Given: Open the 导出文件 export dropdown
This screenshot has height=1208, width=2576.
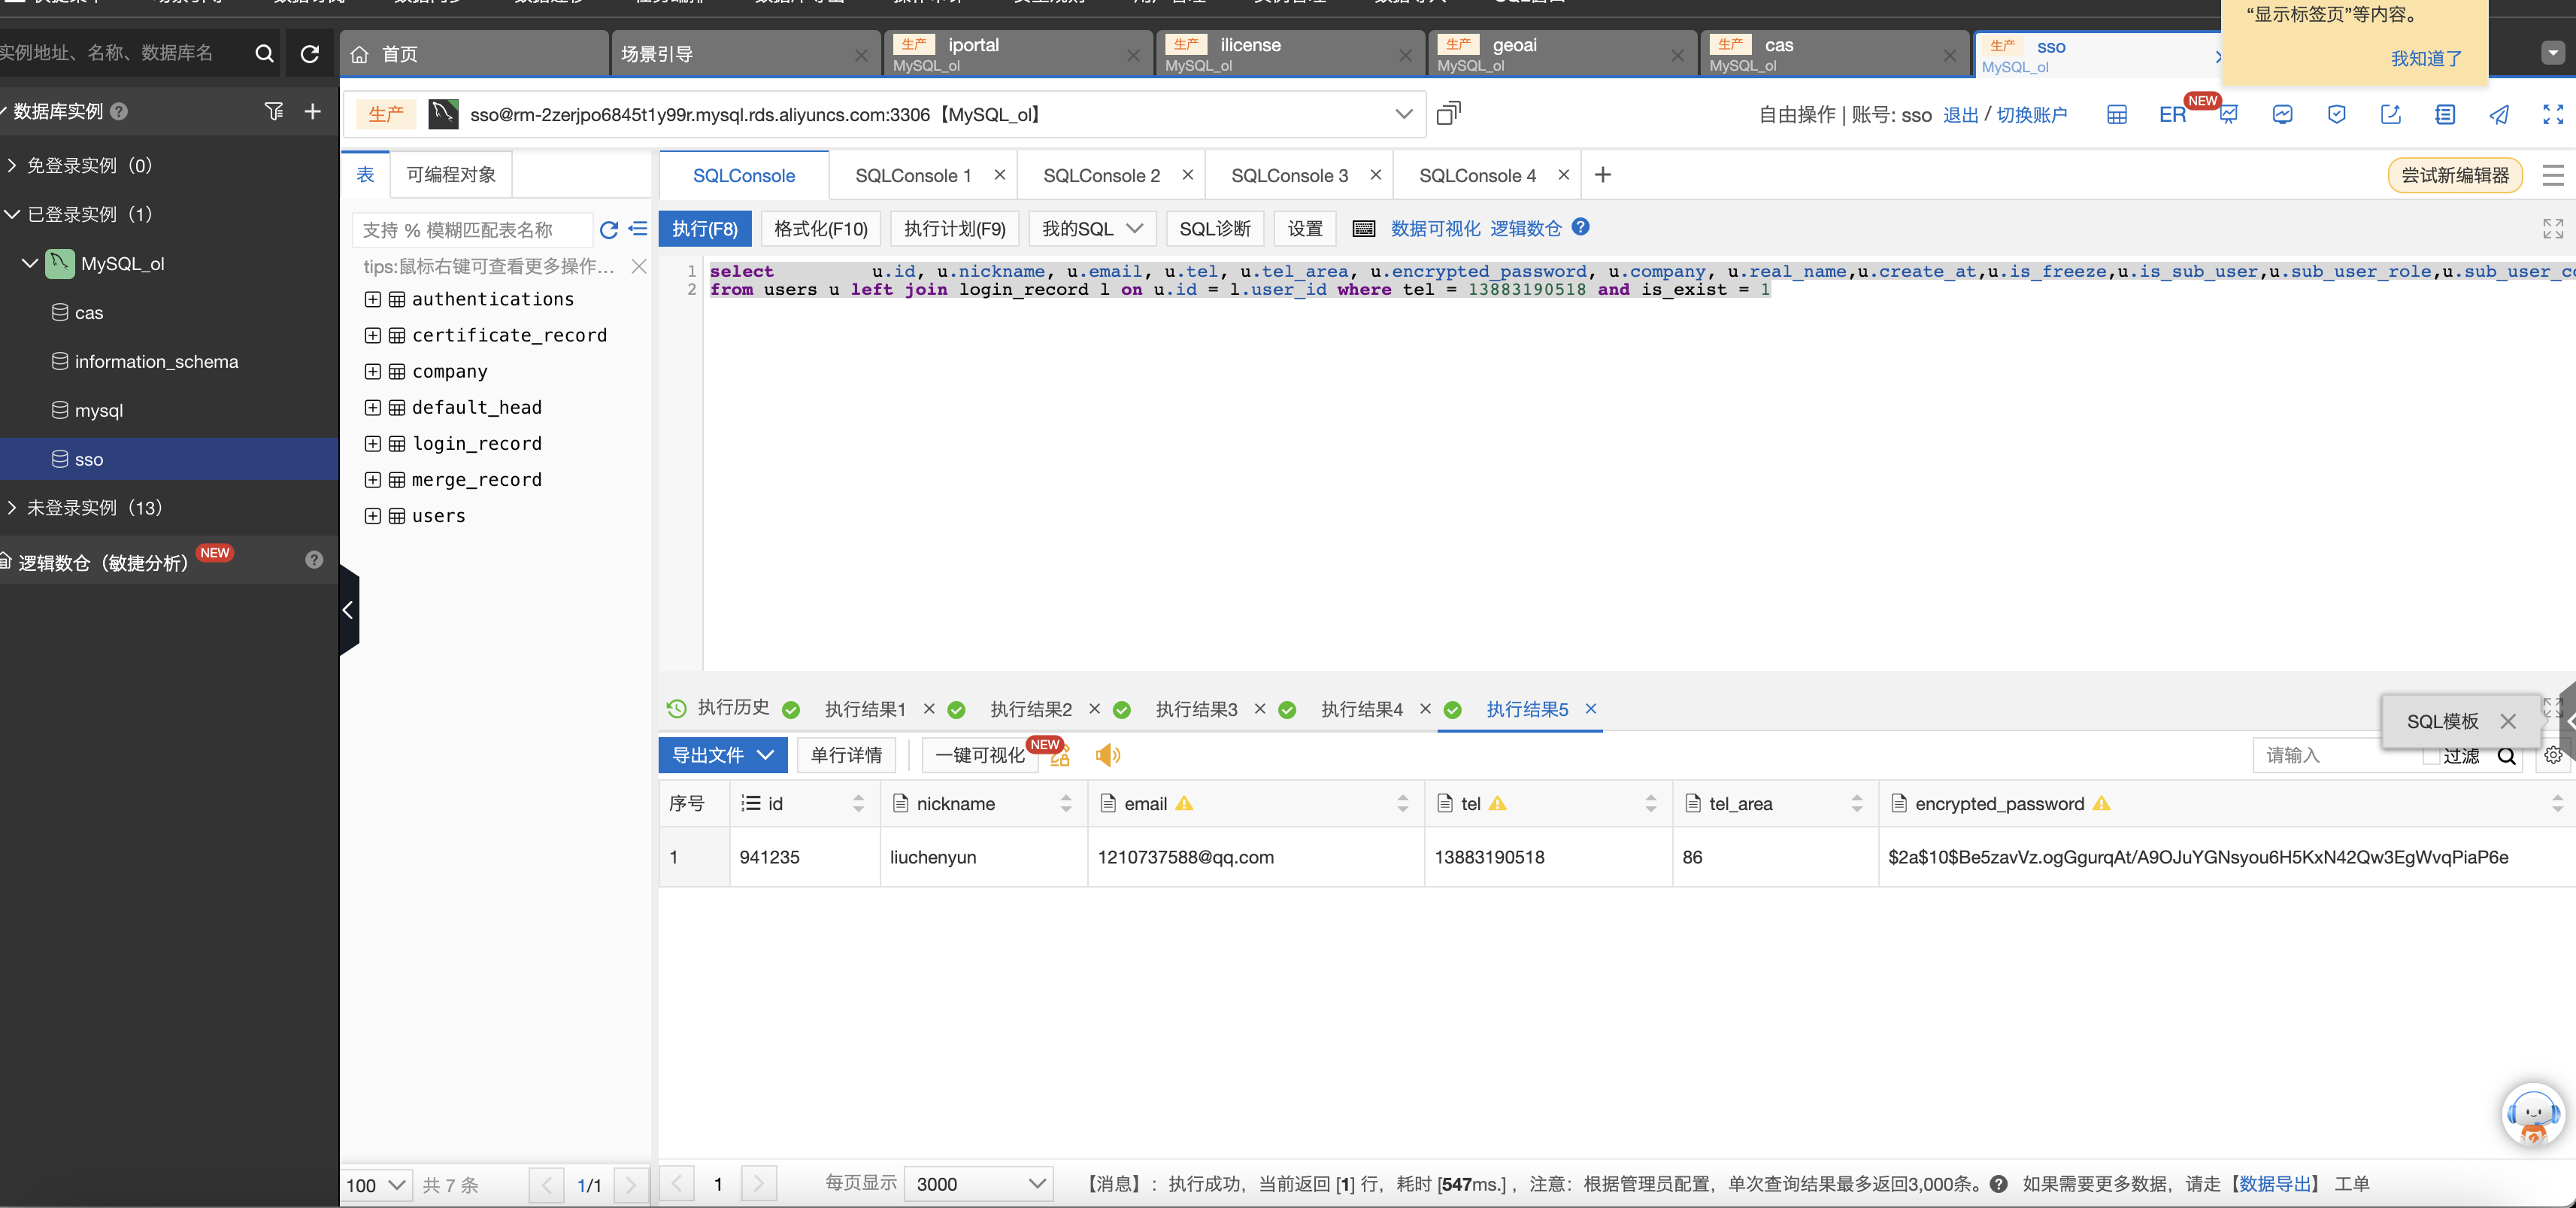Looking at the screenshot, I should [722, 755].
